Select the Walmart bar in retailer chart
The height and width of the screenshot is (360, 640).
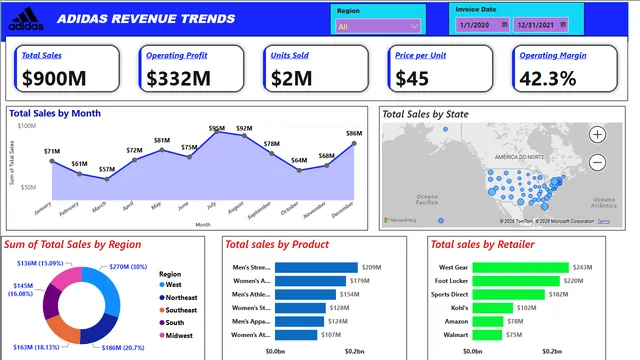tap(487, 335)
